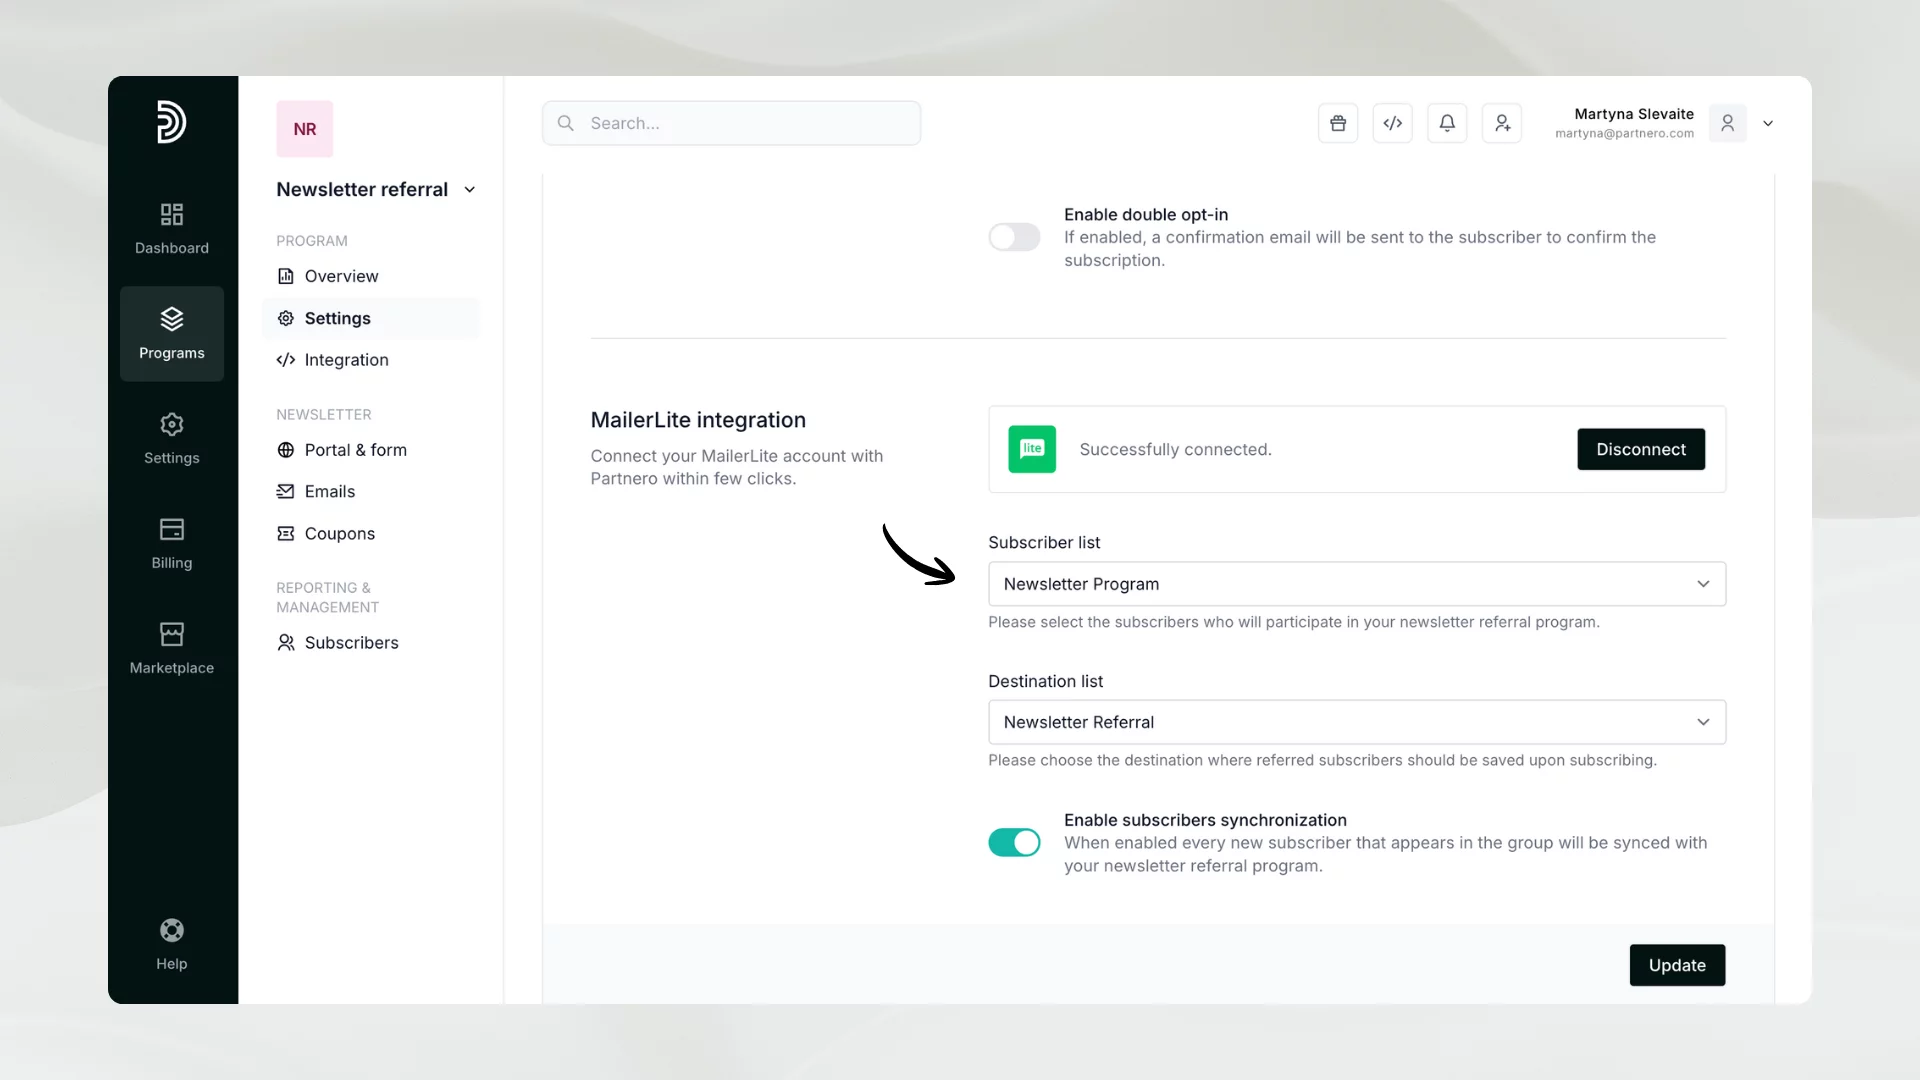Select the Dashboard icon in sidebar
The width and height of the screenshot is (1920, 1080).
click(171, 228)
